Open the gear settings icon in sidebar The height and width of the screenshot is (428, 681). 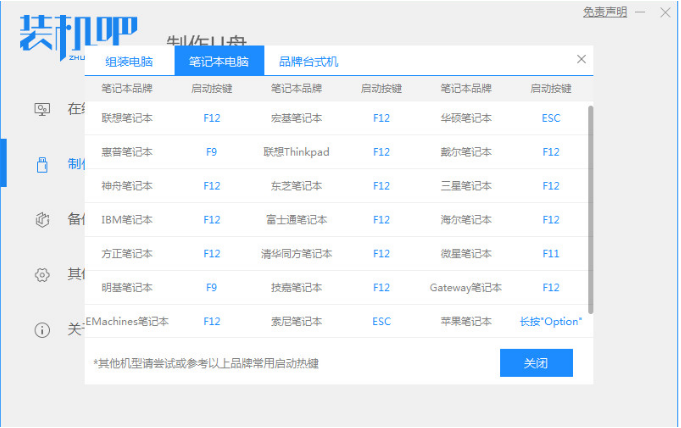42,274
